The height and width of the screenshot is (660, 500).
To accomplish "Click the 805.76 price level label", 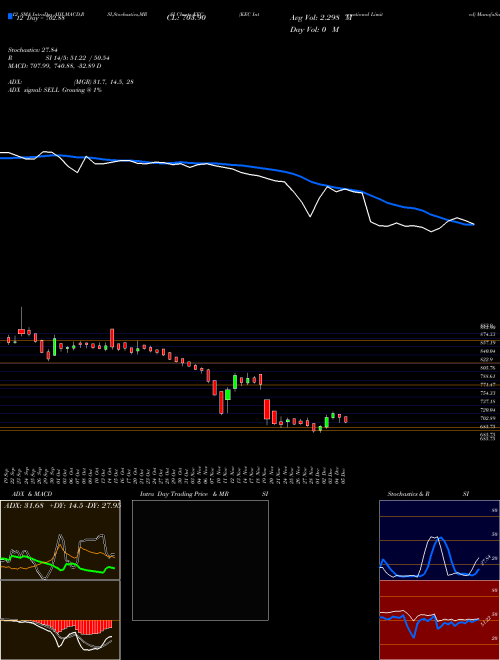I will pyautogui.click(x=489, y=368).
